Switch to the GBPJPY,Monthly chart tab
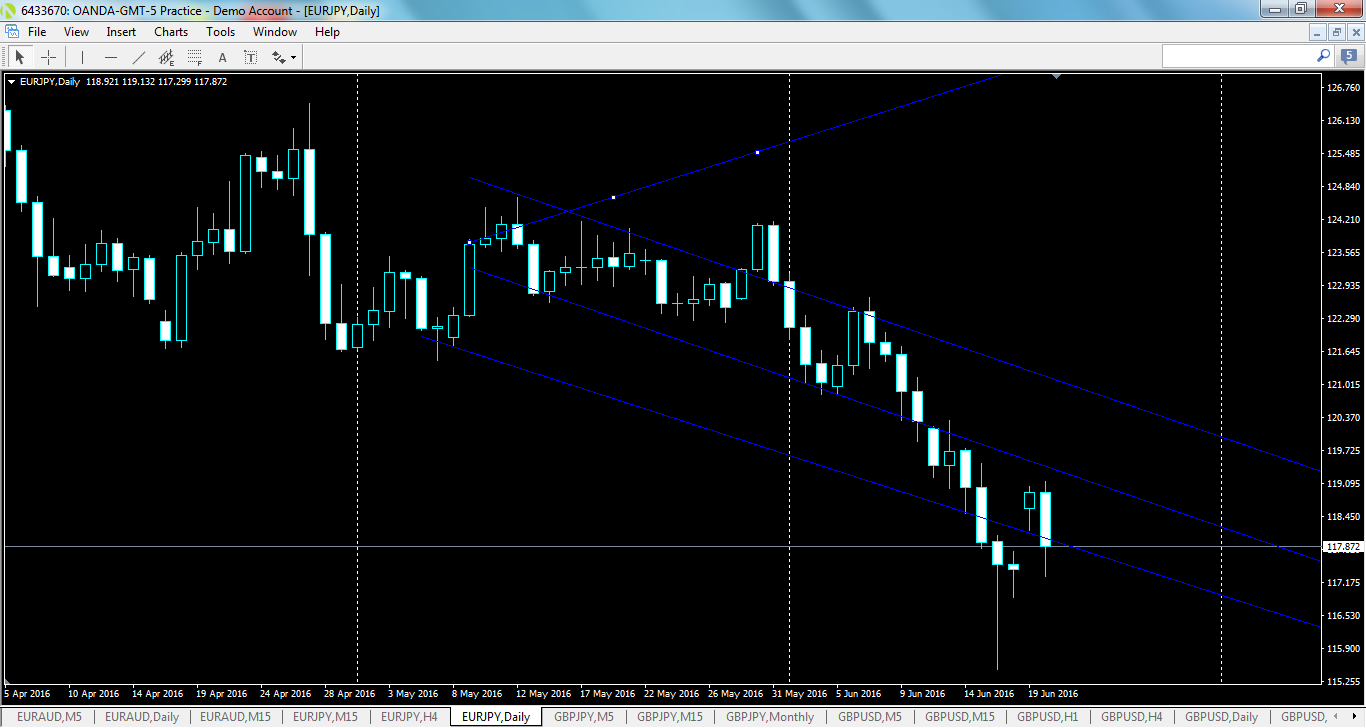Image resolution: width=1366 pixels, height=728 pixels. tap(769, 717)
